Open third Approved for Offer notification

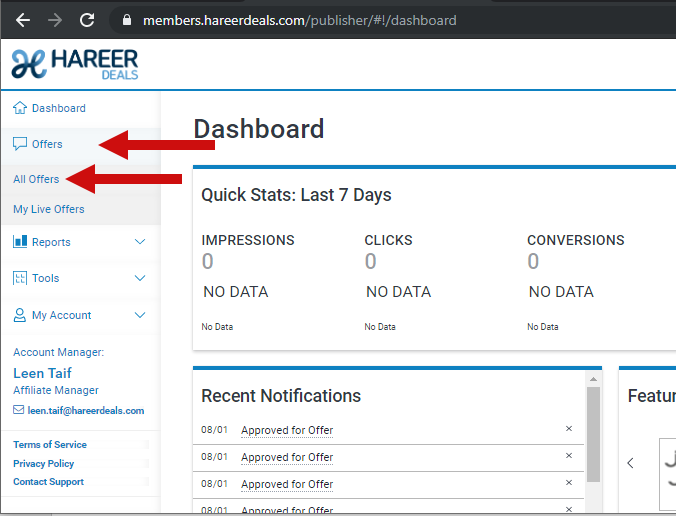click(287, 484)
